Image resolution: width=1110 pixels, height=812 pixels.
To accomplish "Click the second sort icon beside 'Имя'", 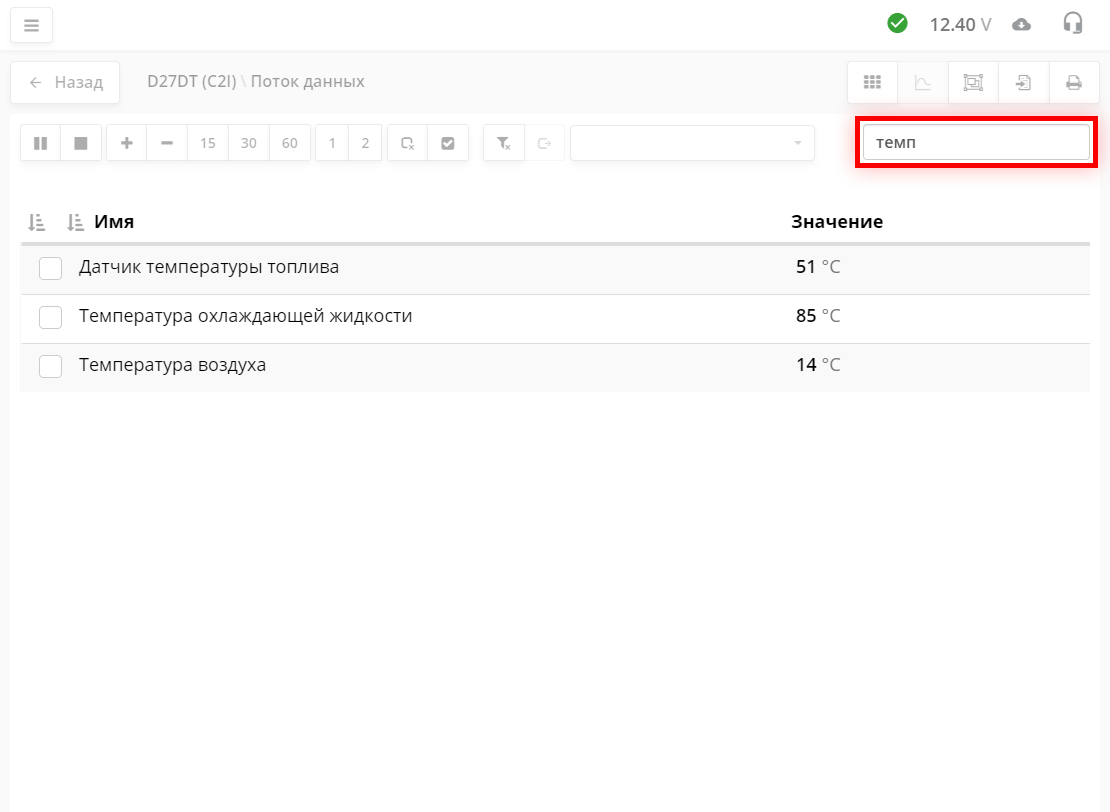I will pyautogui.click(x=74, y=222).
